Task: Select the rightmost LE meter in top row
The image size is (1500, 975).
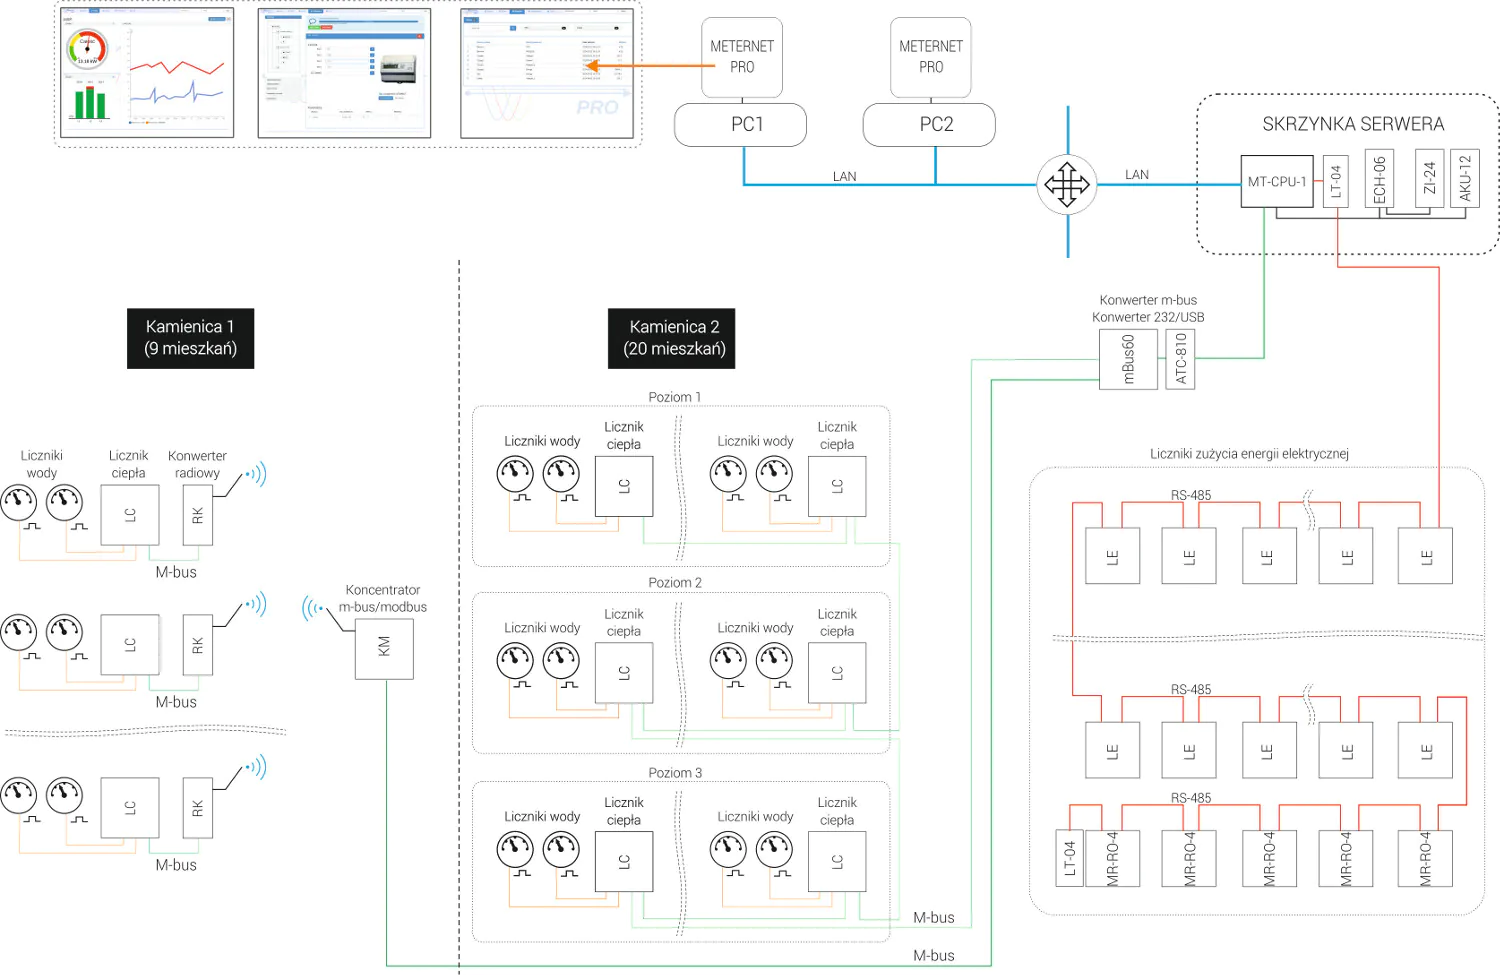Action: click(x=1425, y=556)
